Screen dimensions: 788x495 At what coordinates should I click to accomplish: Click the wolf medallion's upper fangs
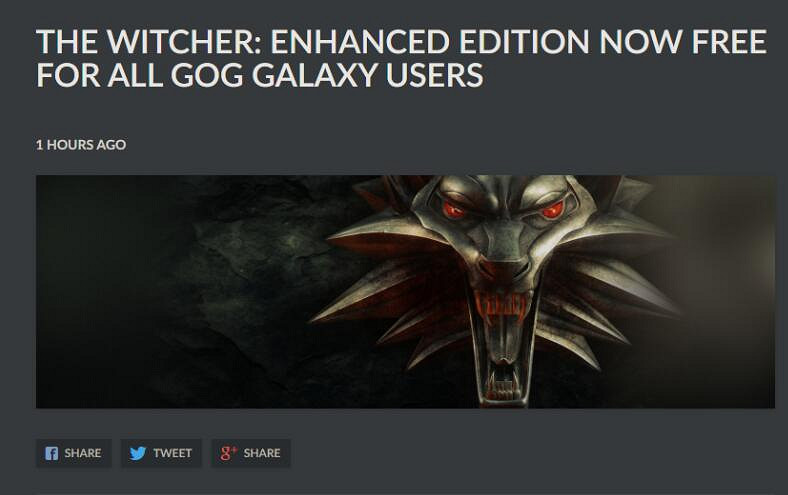502,307
